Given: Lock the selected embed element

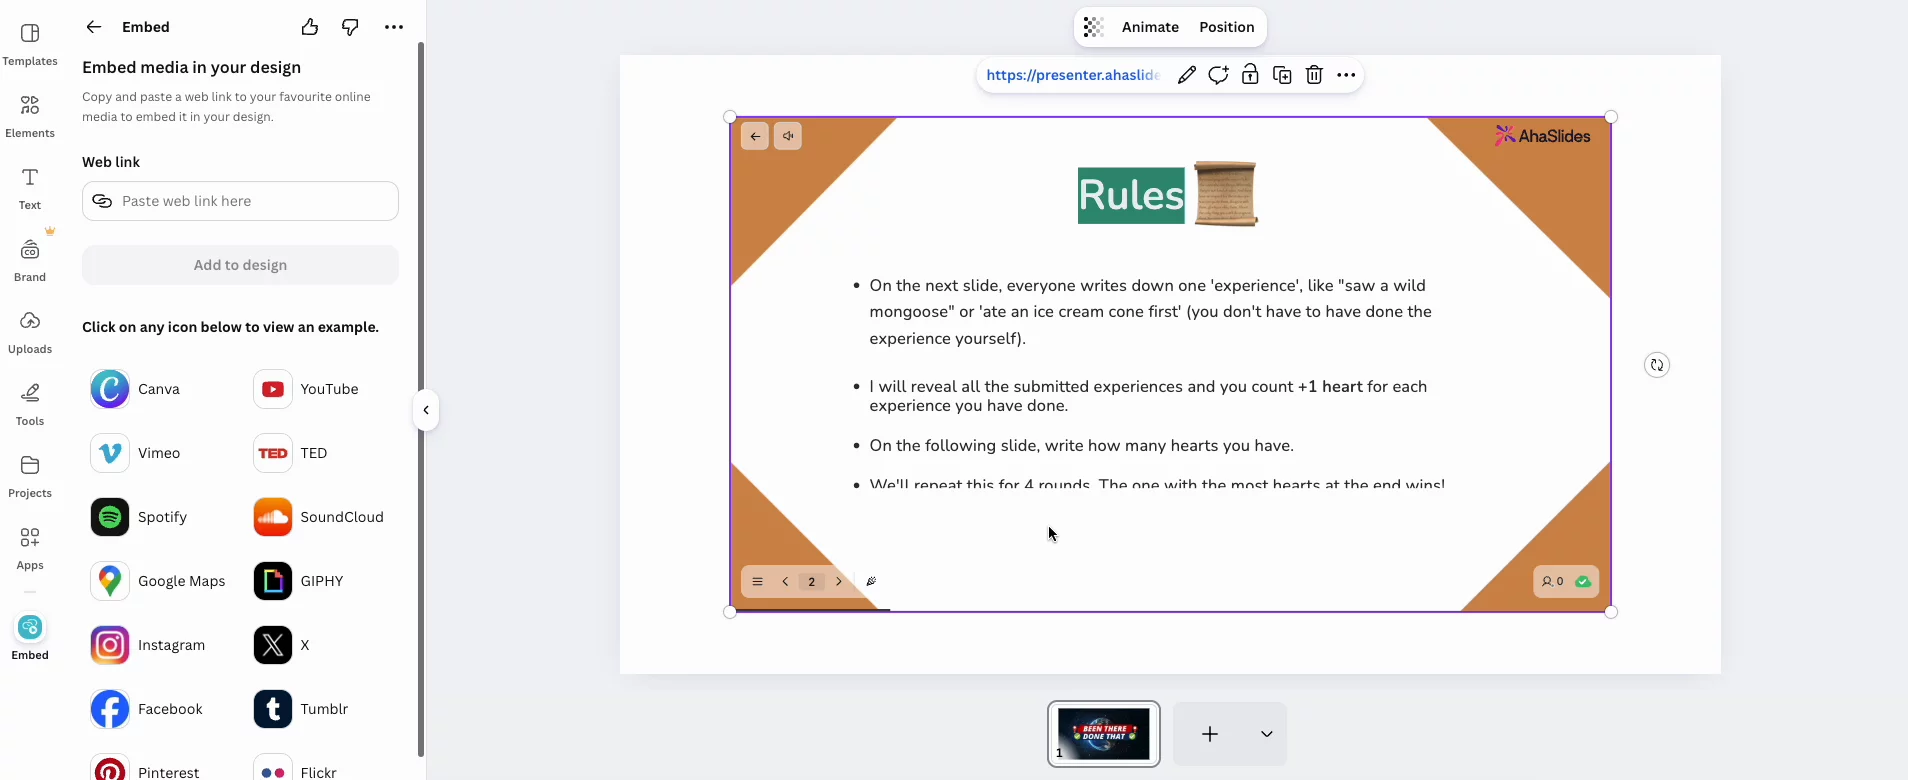Looking at the screenshot, I should tap(1250, 75).
